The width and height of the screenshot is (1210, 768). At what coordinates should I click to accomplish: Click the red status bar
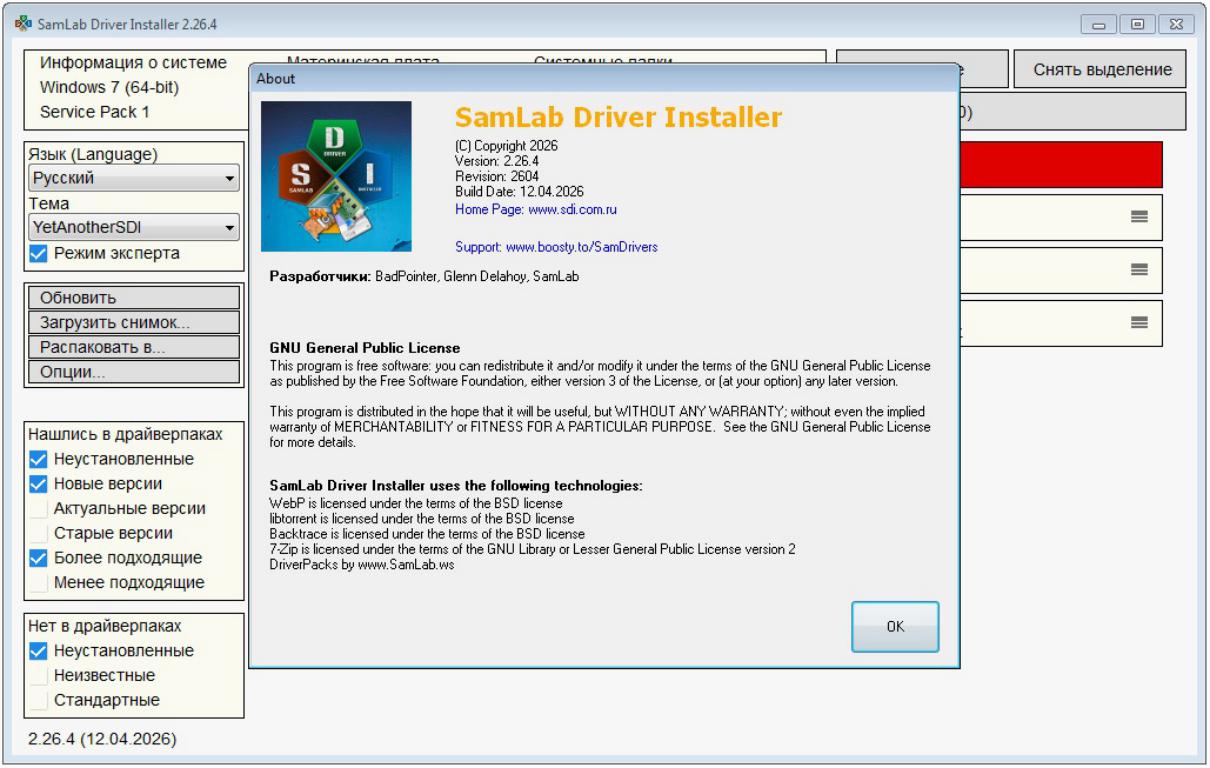(1061, 165)
